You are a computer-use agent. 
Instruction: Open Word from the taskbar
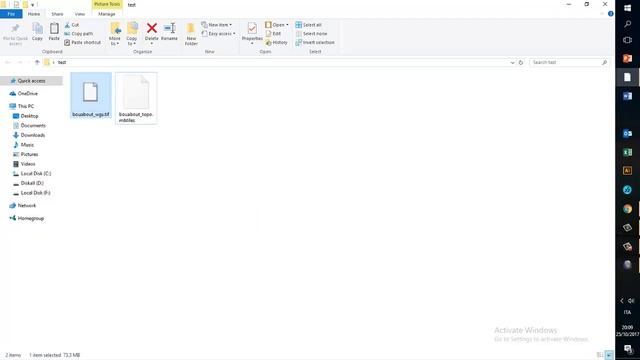pos(627,96)
